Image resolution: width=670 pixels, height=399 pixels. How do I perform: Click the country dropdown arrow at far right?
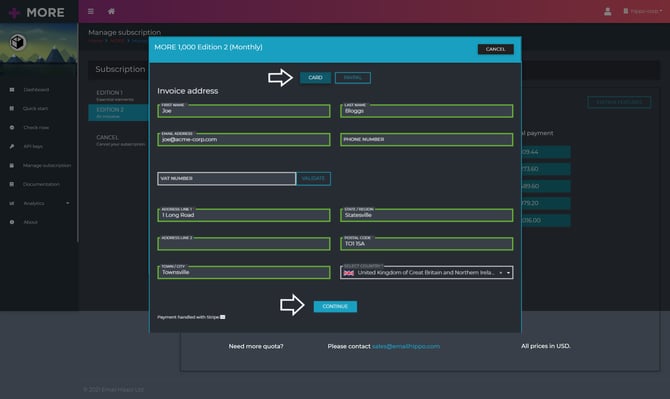tap(508, 273)
